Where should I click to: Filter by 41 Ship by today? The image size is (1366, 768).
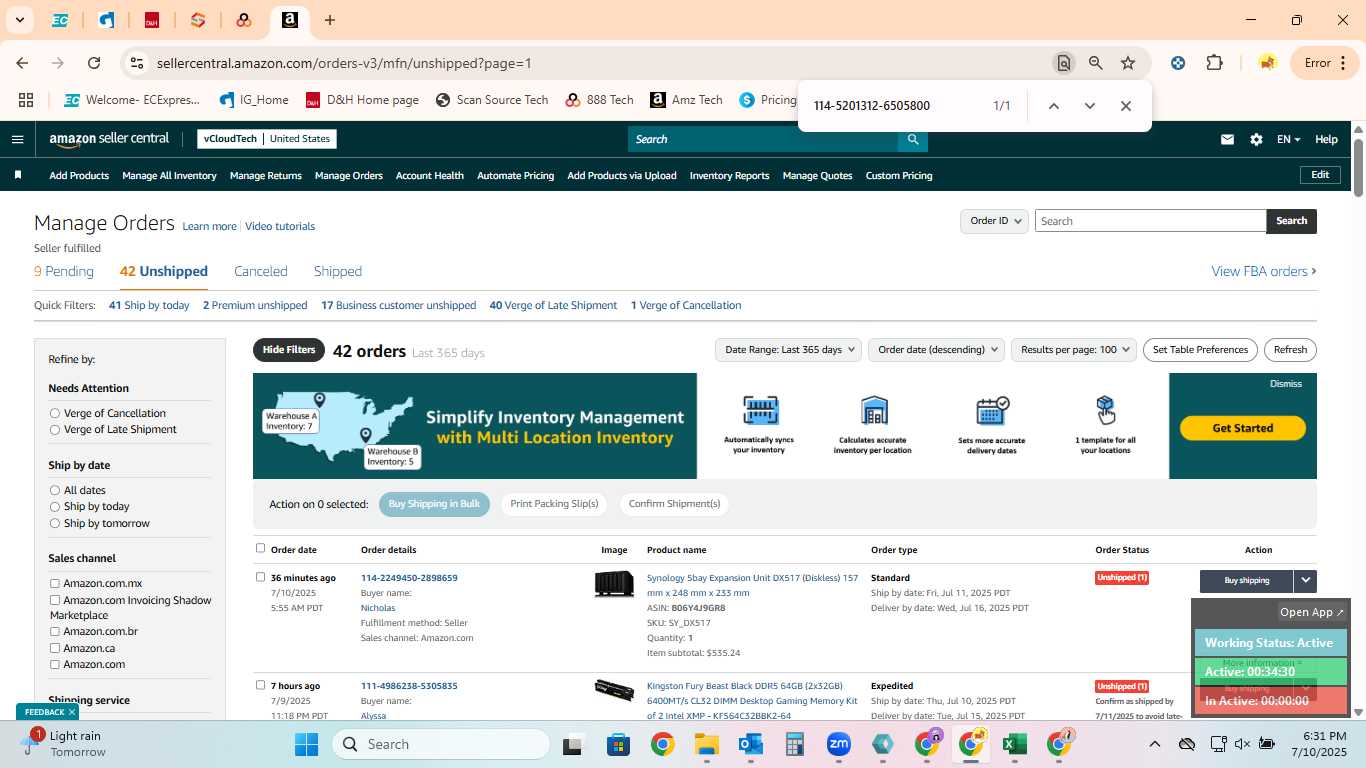(x=149, y=305)
